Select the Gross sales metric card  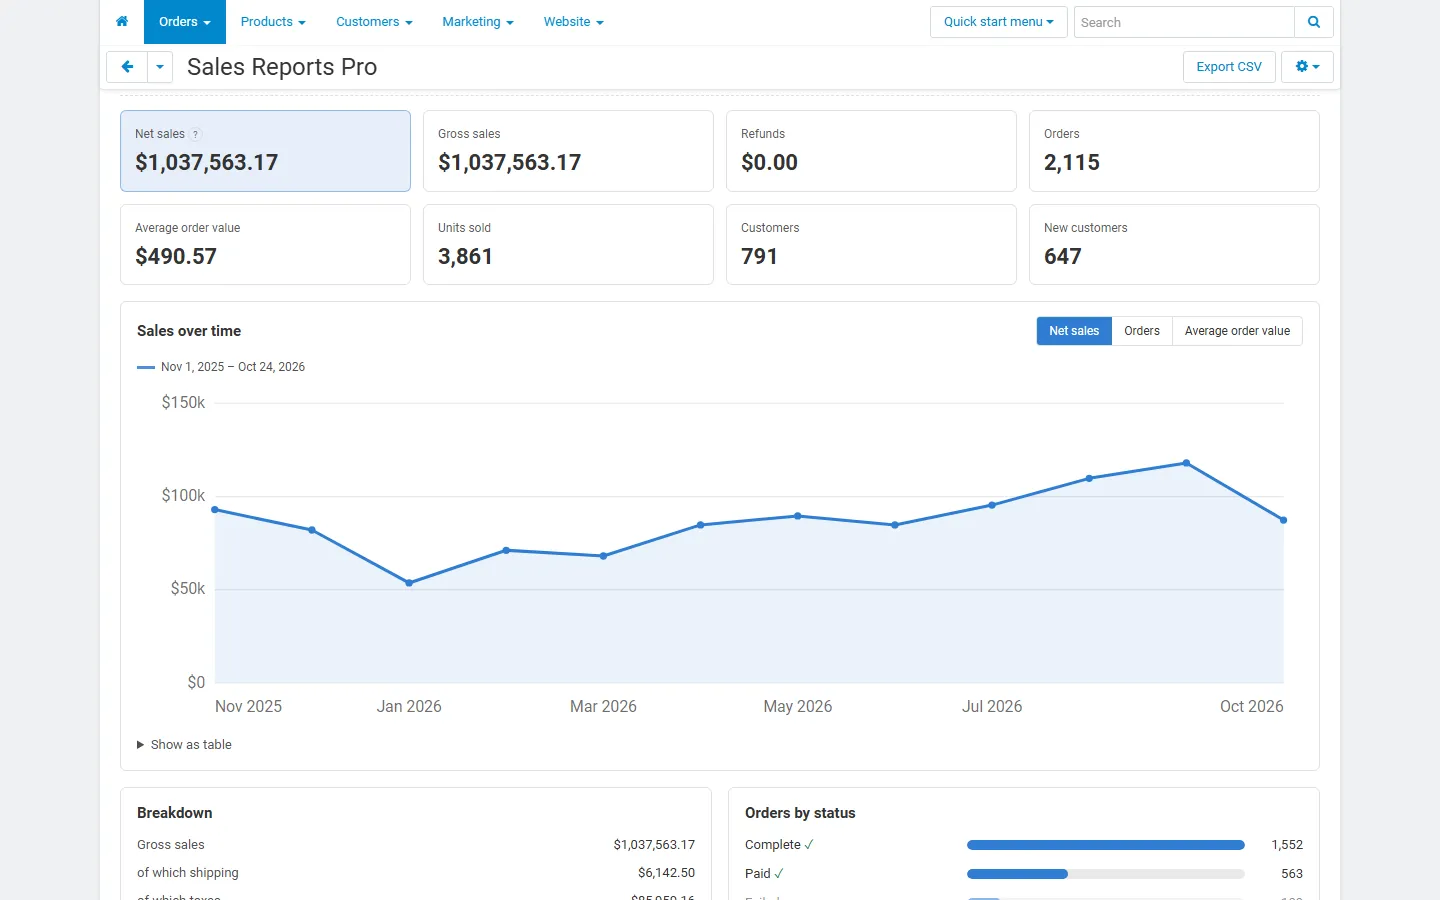tap(568, 151)
